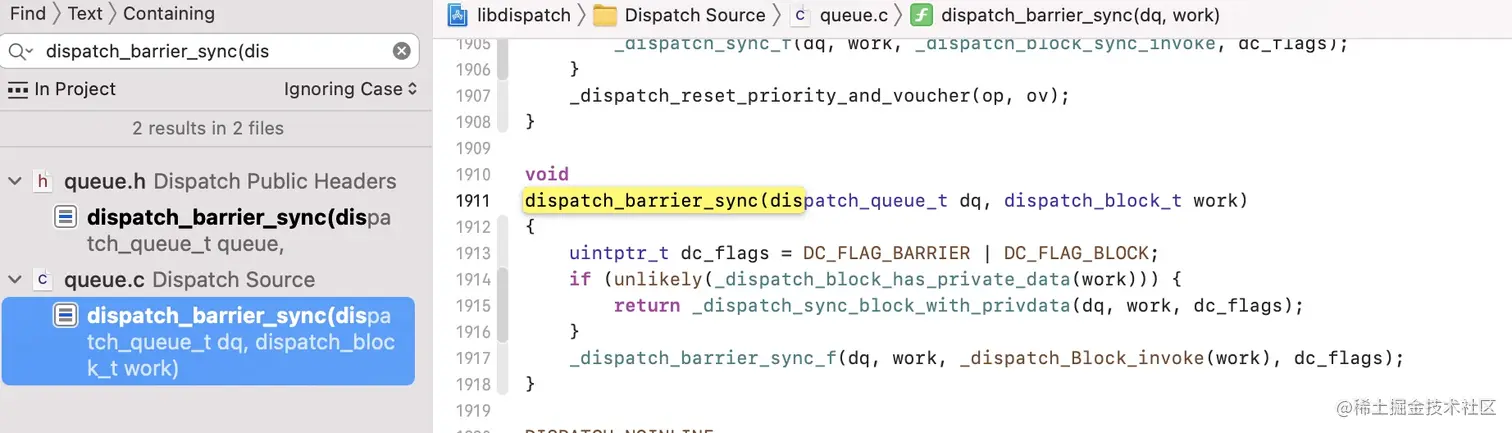Click the c file icon in jump bar
This screenshot has height=433, width=1512.
pos(799,15)
